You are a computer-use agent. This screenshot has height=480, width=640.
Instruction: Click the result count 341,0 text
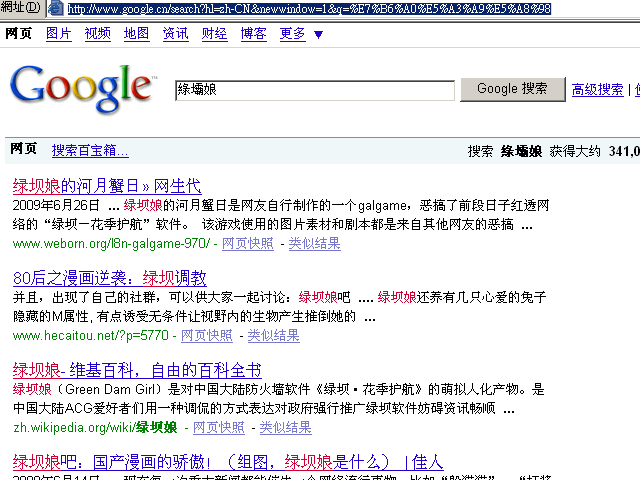tap(624, 151)
